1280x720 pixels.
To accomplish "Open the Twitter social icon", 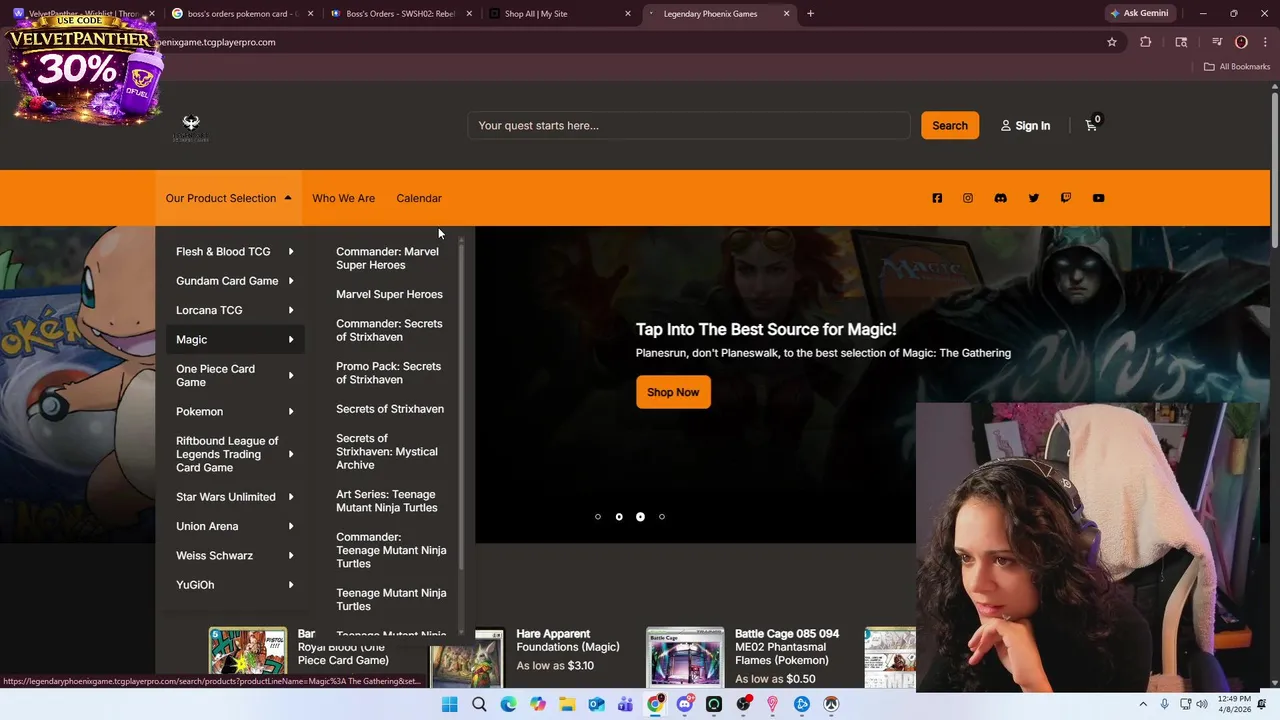I will click(x=1034, y=198).
